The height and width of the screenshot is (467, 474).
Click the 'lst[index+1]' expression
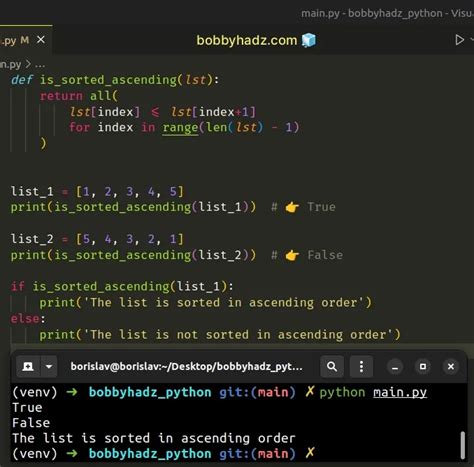tap(213, 112)
